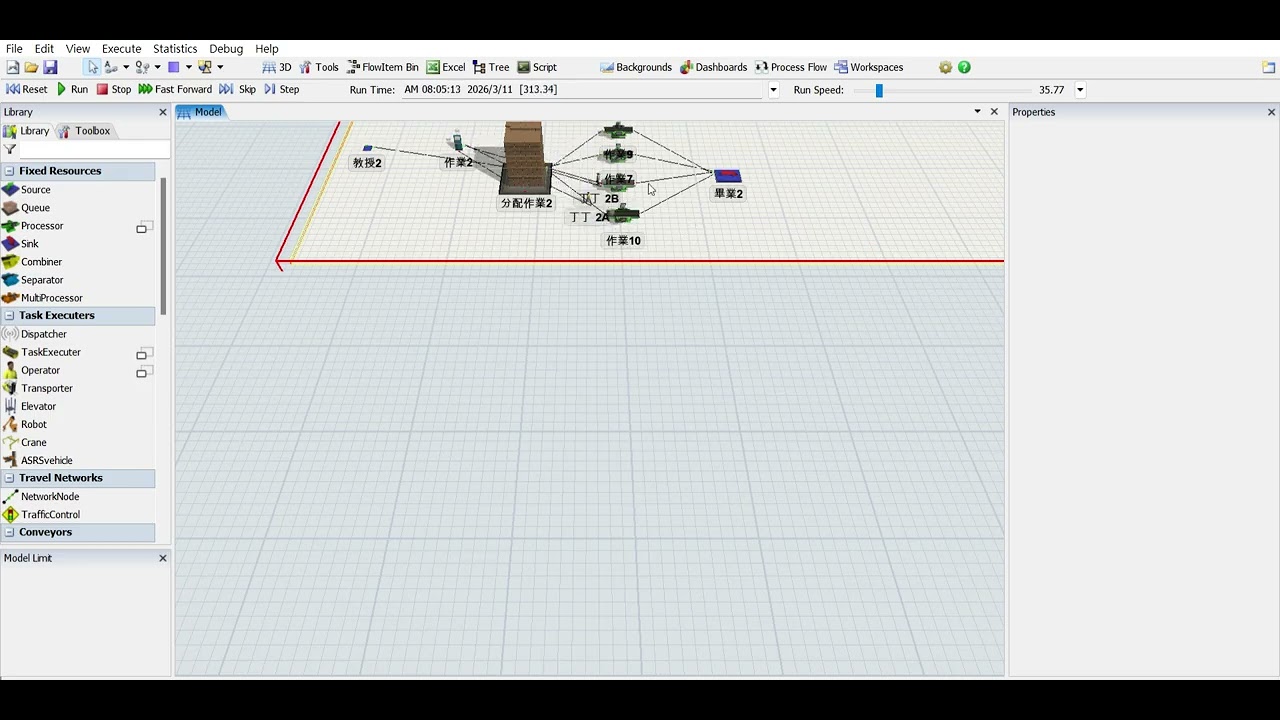The image size is (1280, 720).
Task: Select Processor in the Library list
Action: click(x=42, y=226)
